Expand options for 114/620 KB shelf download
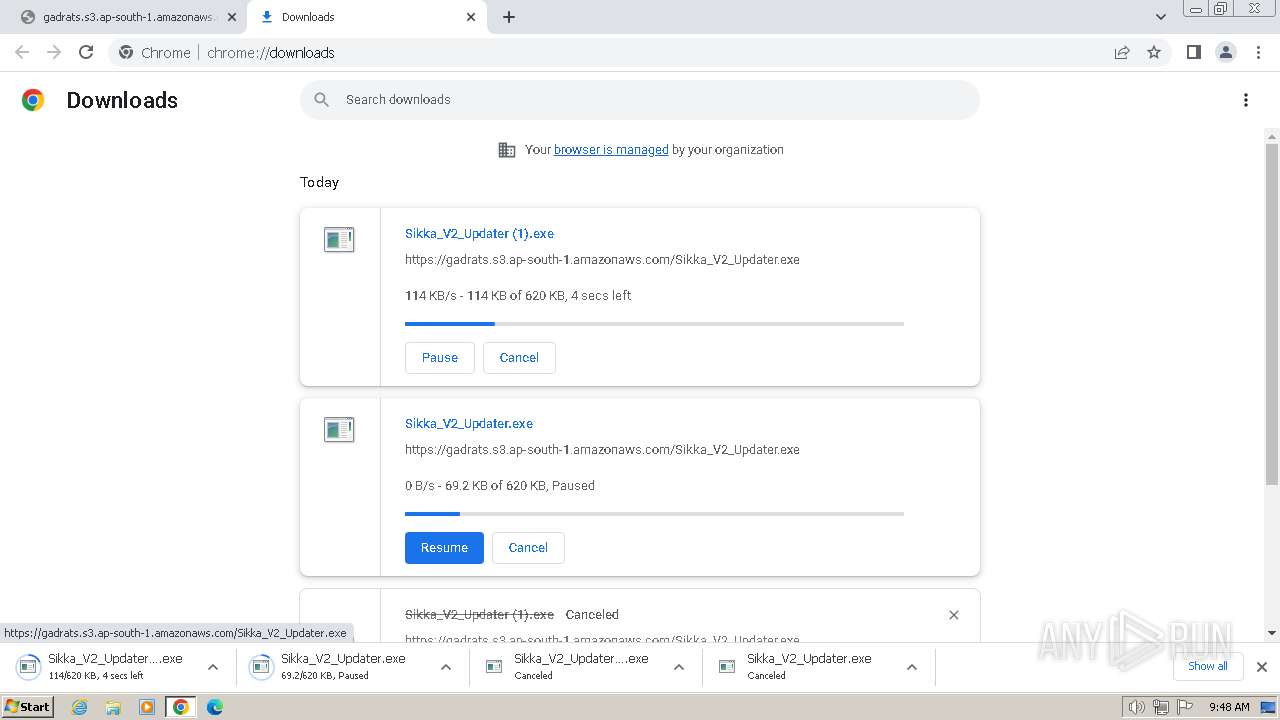The width and height of the screenshot is (1280, 720). [212, 667]
